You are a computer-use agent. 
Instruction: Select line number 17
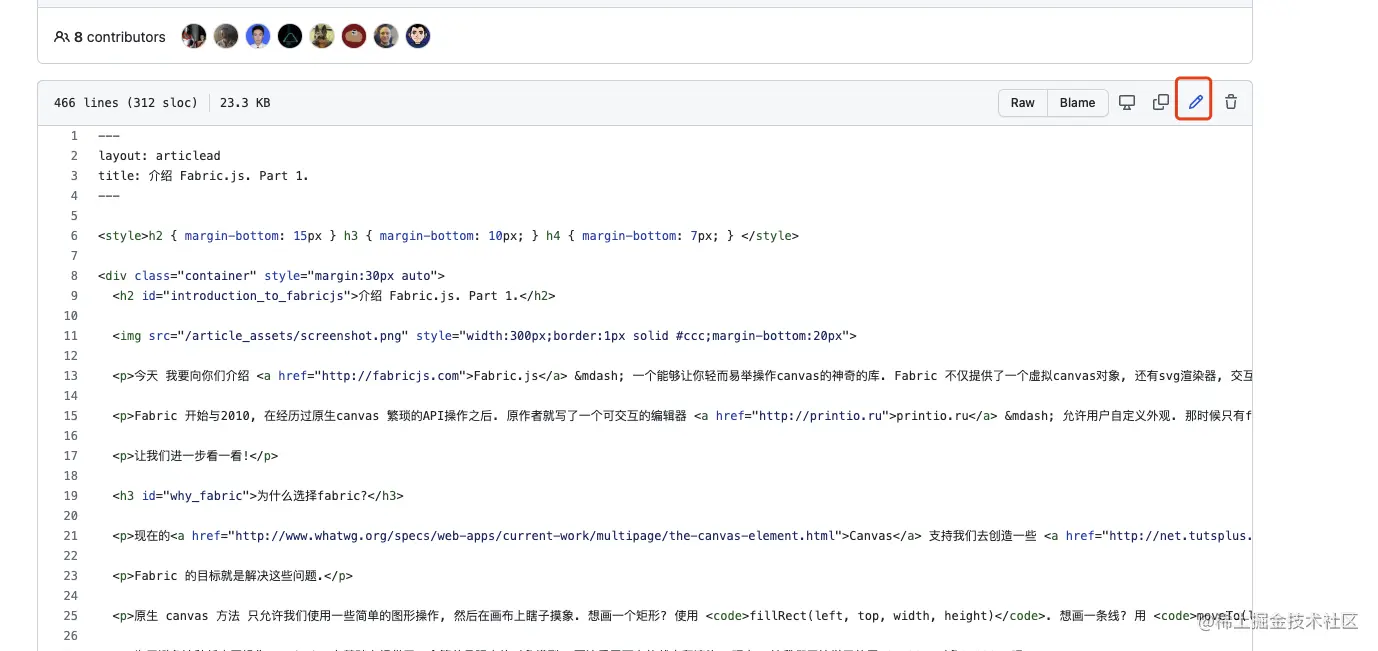tap(70, 456)
